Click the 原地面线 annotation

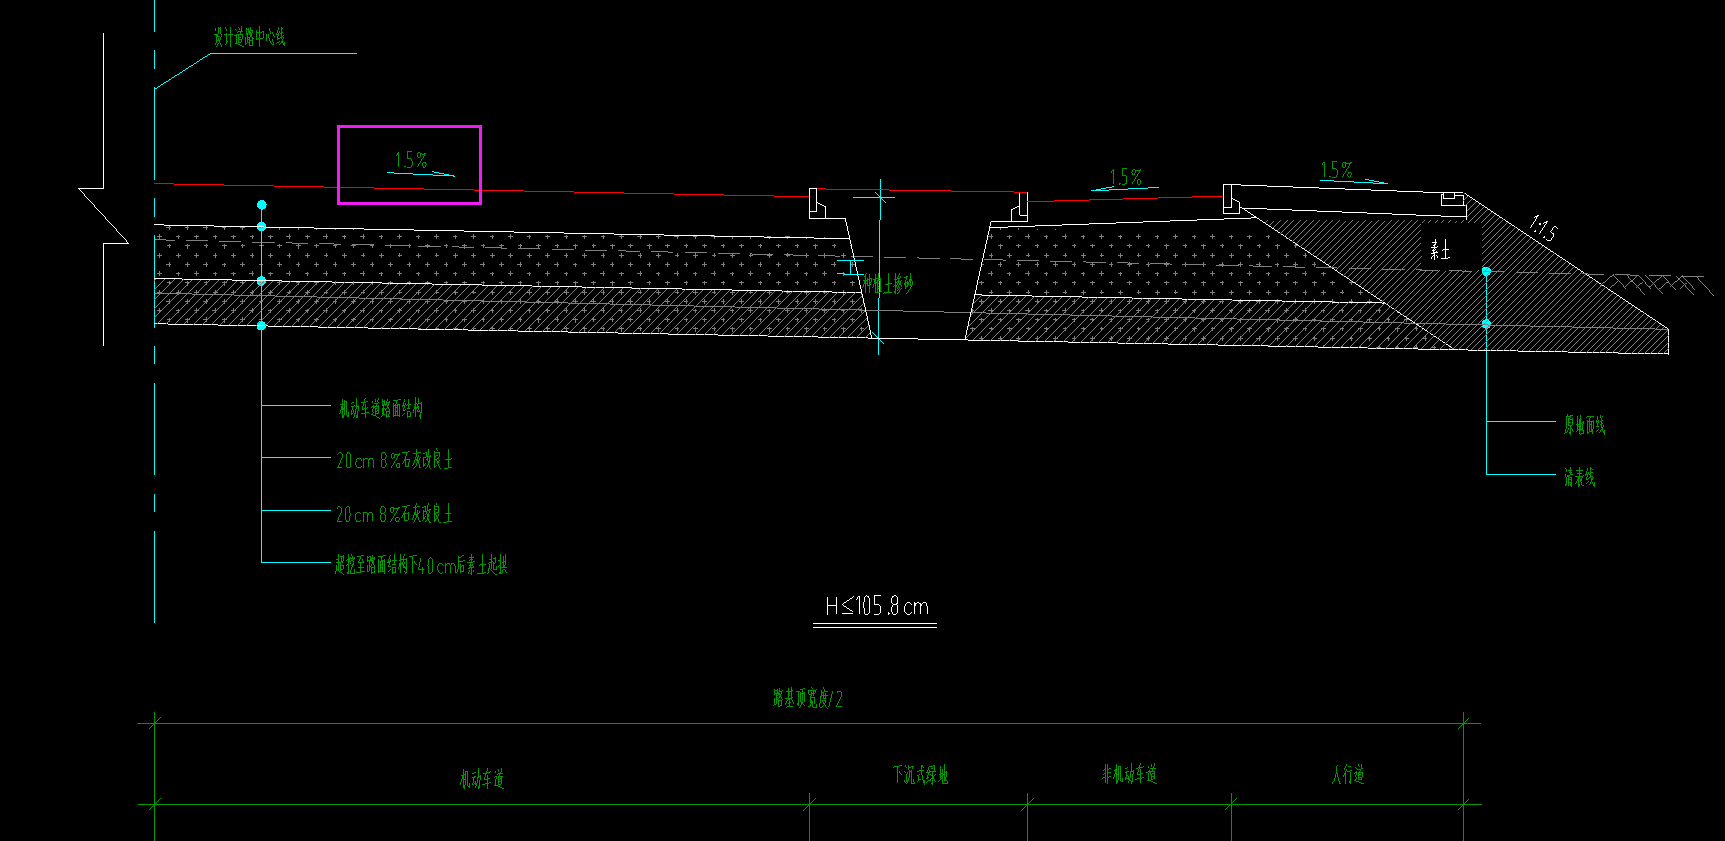coord(1585,425)
